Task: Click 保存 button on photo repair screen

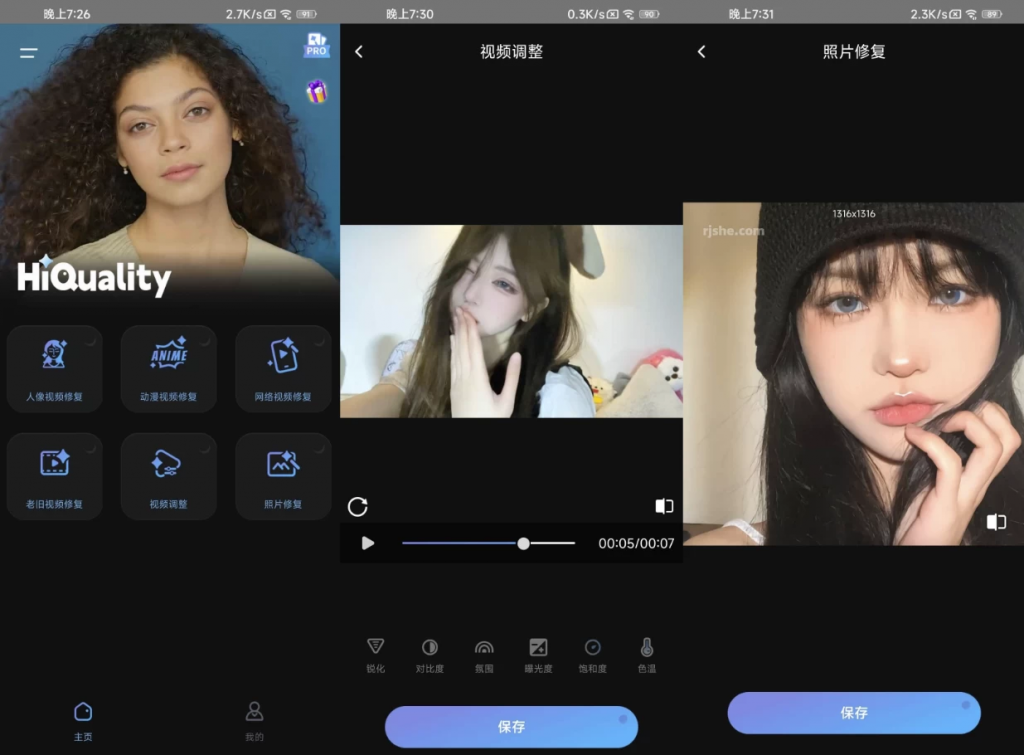Action: (853, 713)
